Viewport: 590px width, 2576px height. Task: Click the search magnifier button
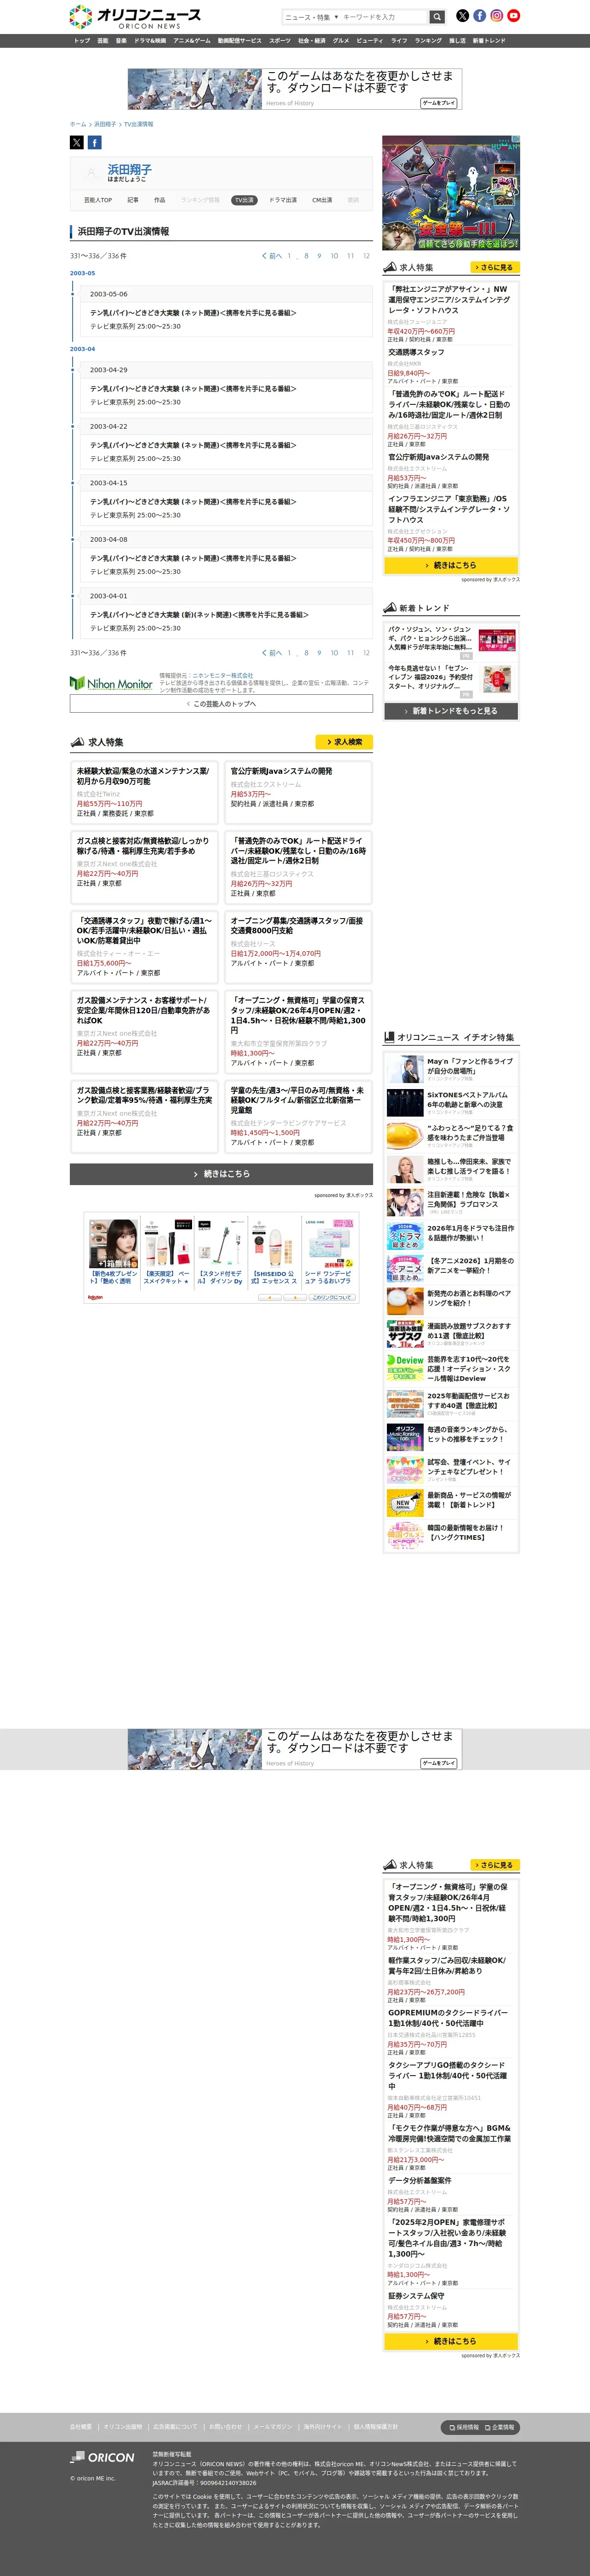click(x=437, y=17)
